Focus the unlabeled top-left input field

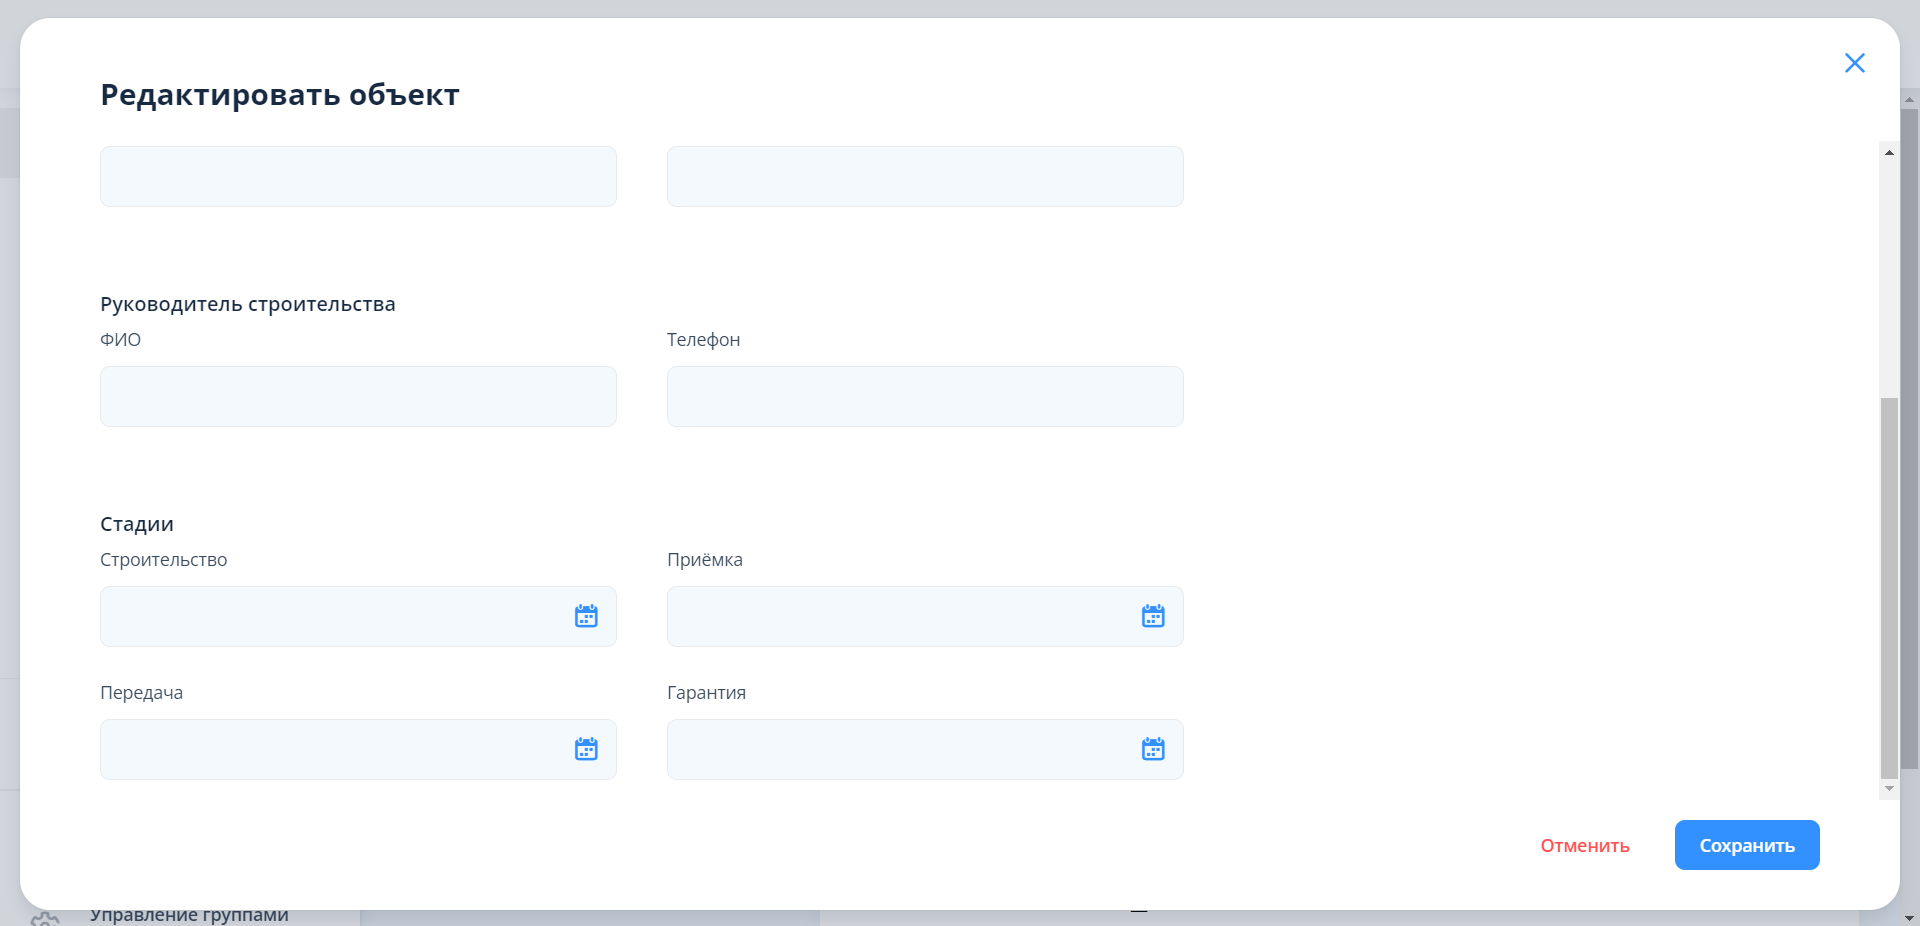click(358, 177)
